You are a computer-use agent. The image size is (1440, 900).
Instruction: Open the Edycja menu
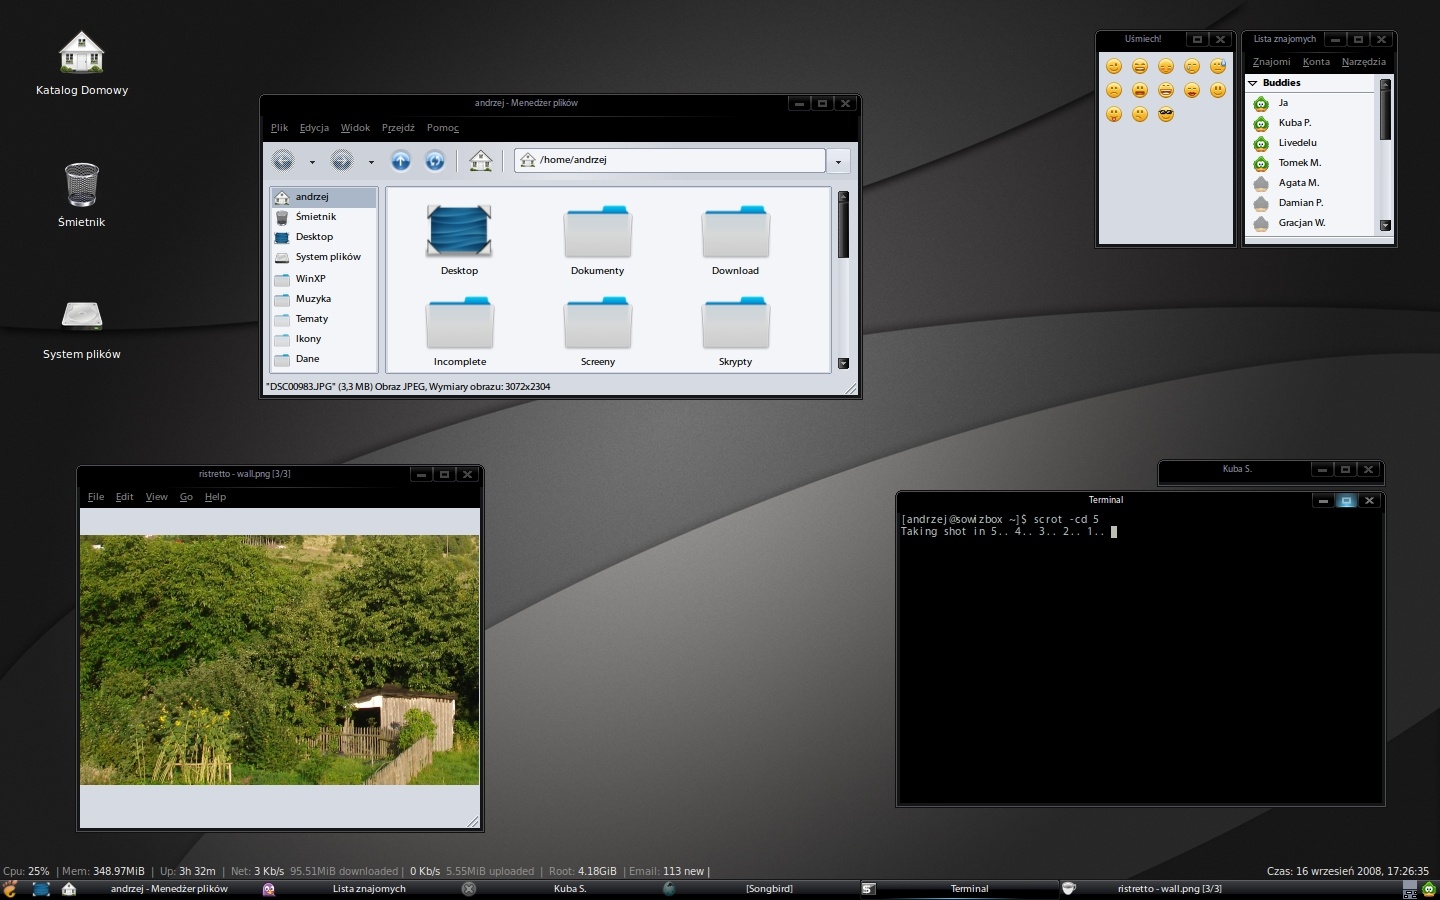point(314,128)
